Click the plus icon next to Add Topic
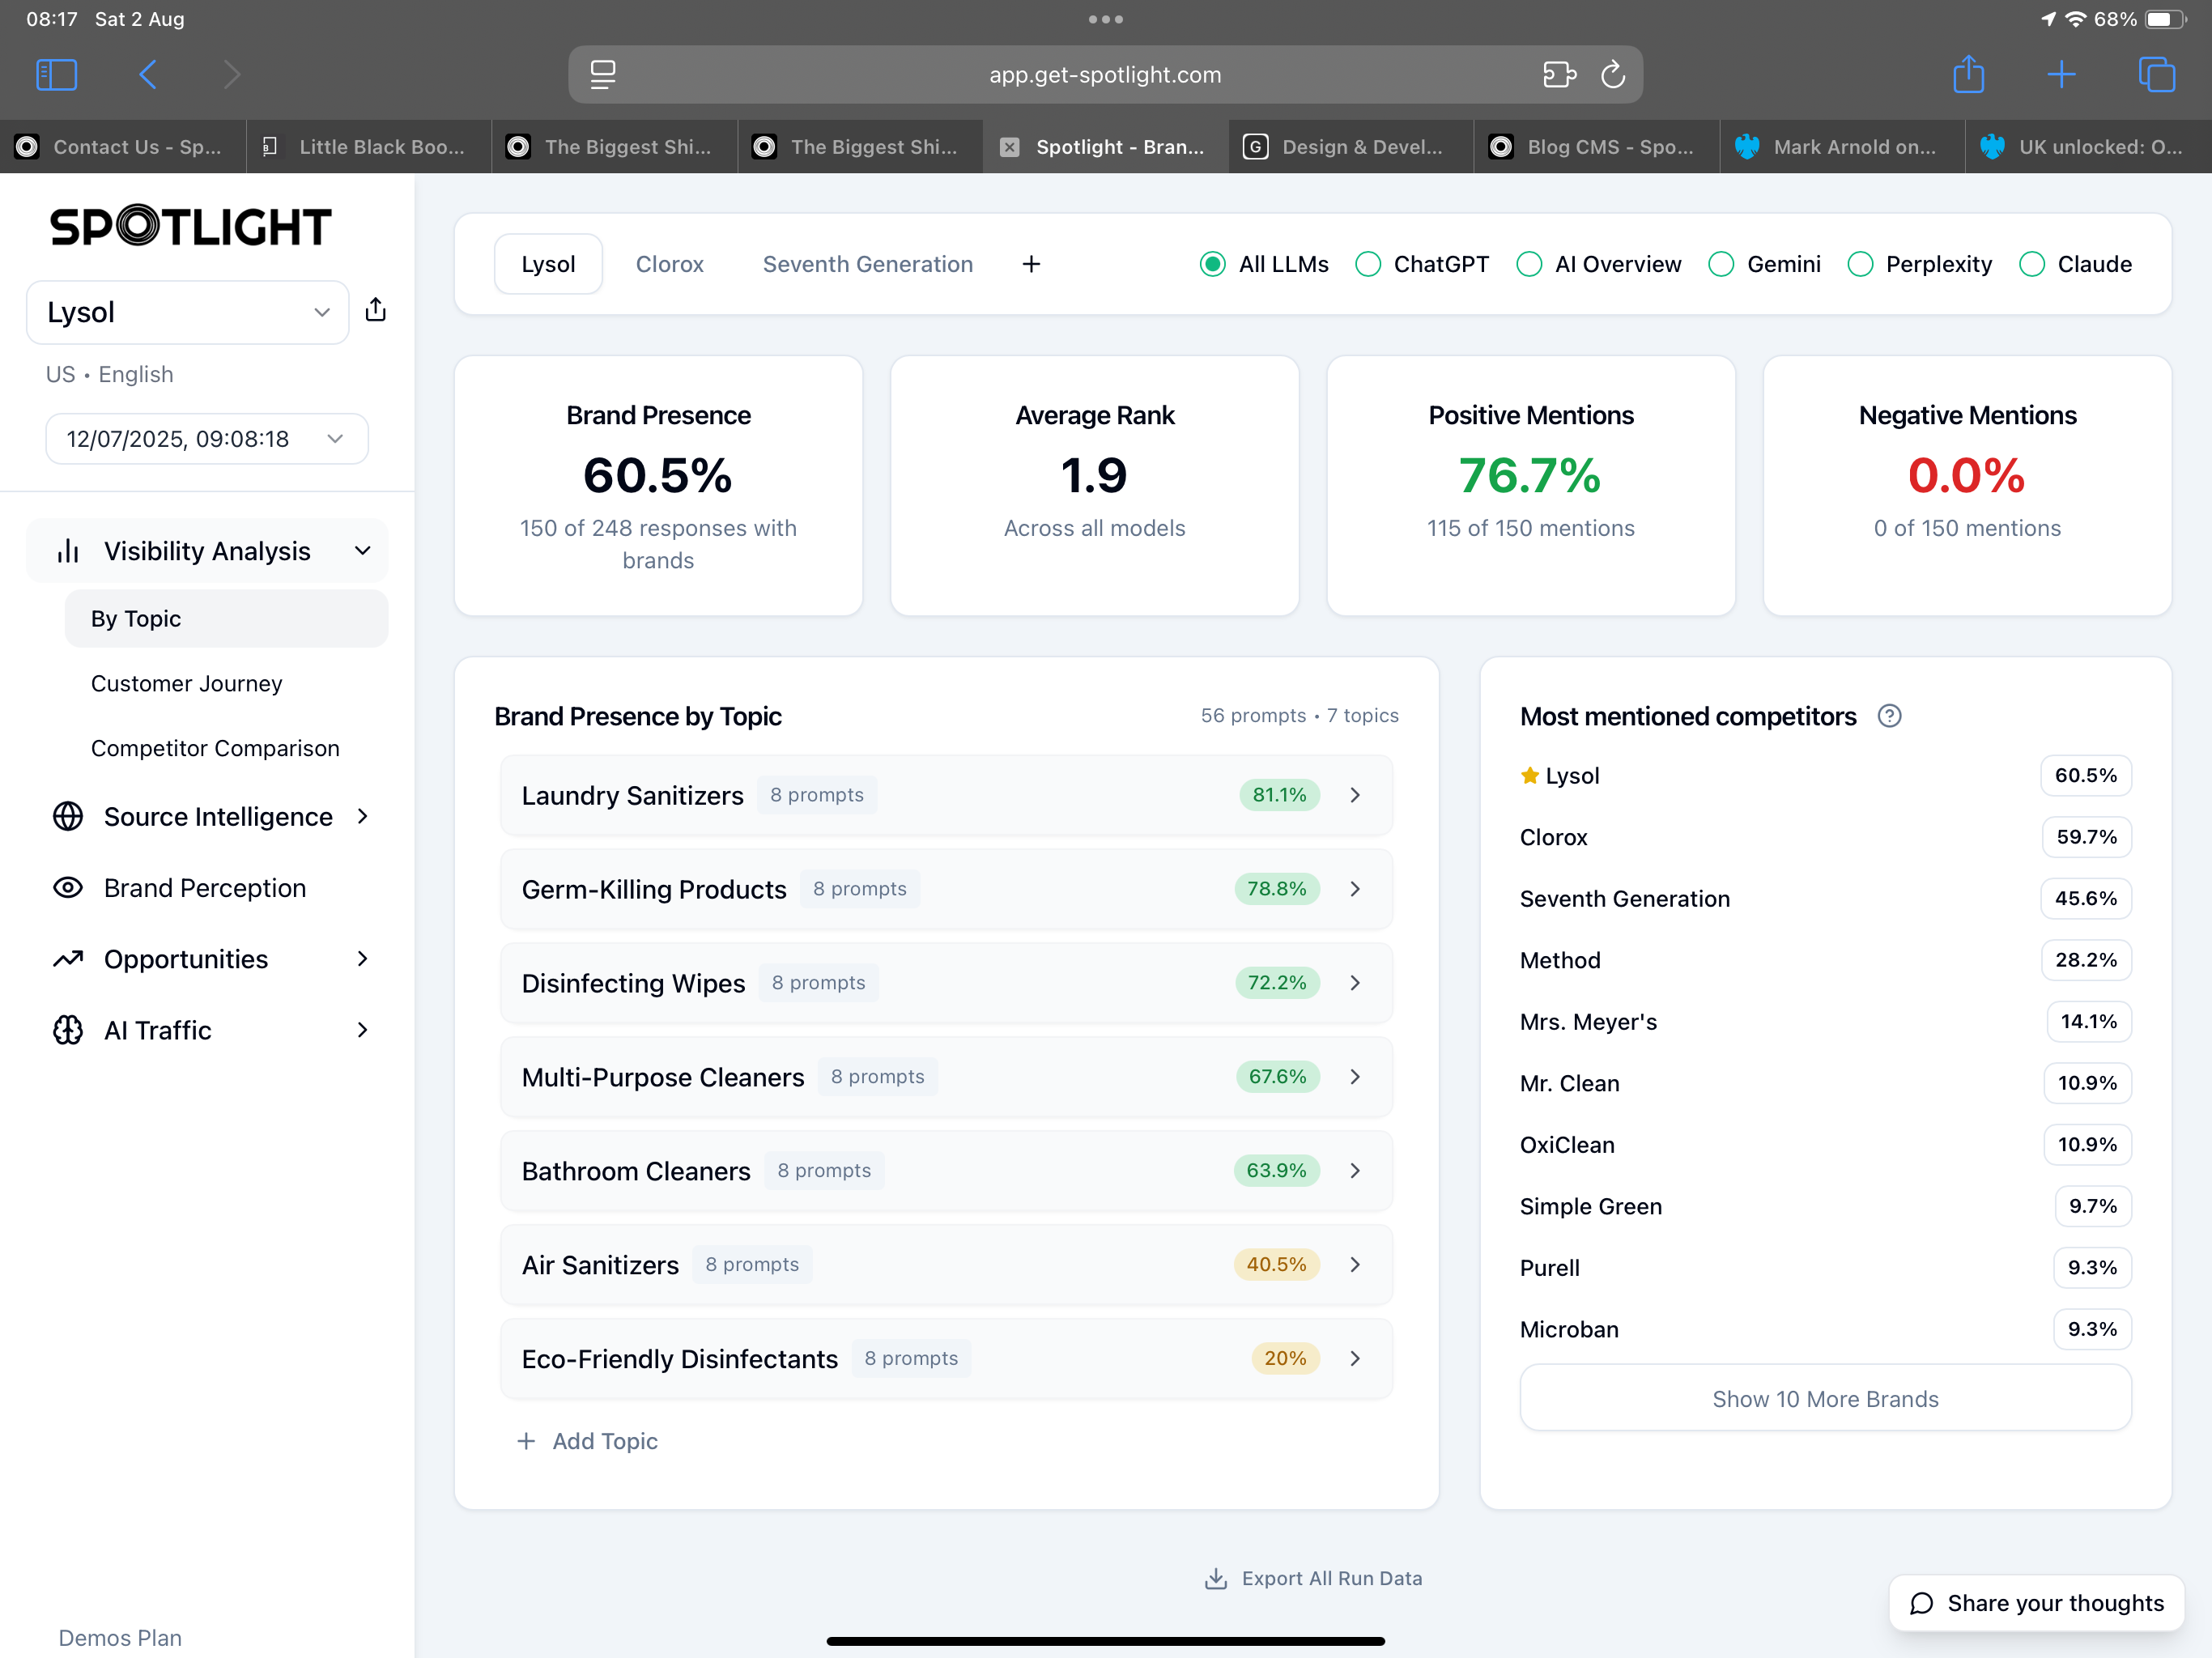This screenshot has width=2212, height=1658. [526, 1441]
